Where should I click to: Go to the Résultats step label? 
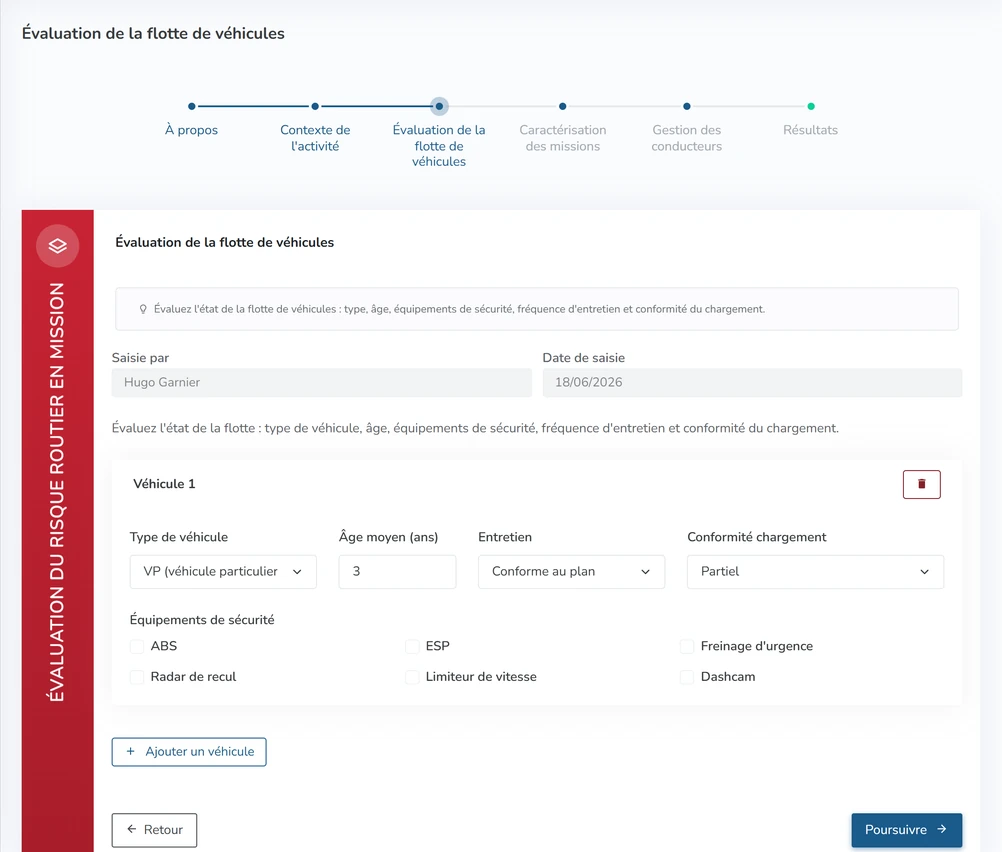click(x=810, y=130)
